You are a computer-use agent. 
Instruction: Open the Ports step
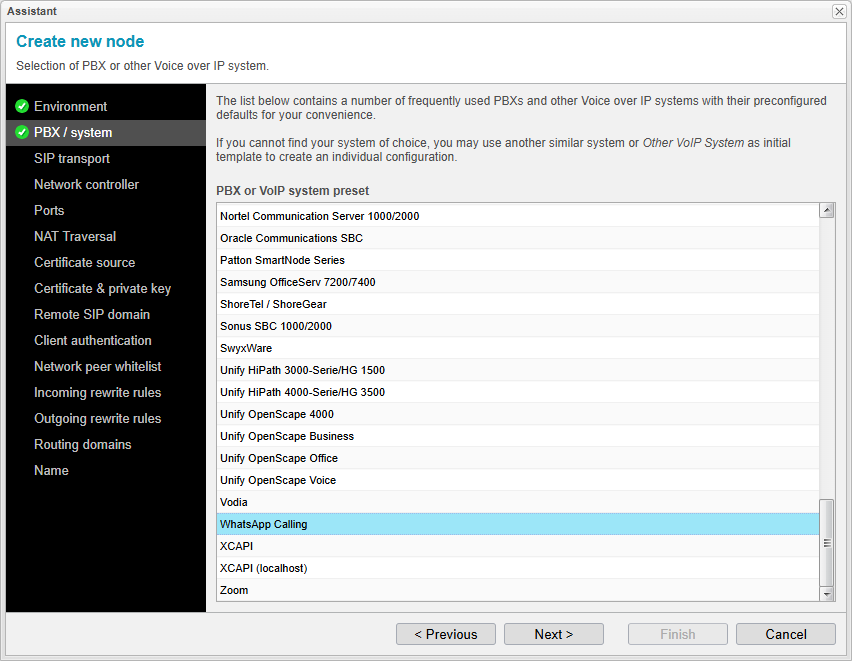tap(49, 210)
